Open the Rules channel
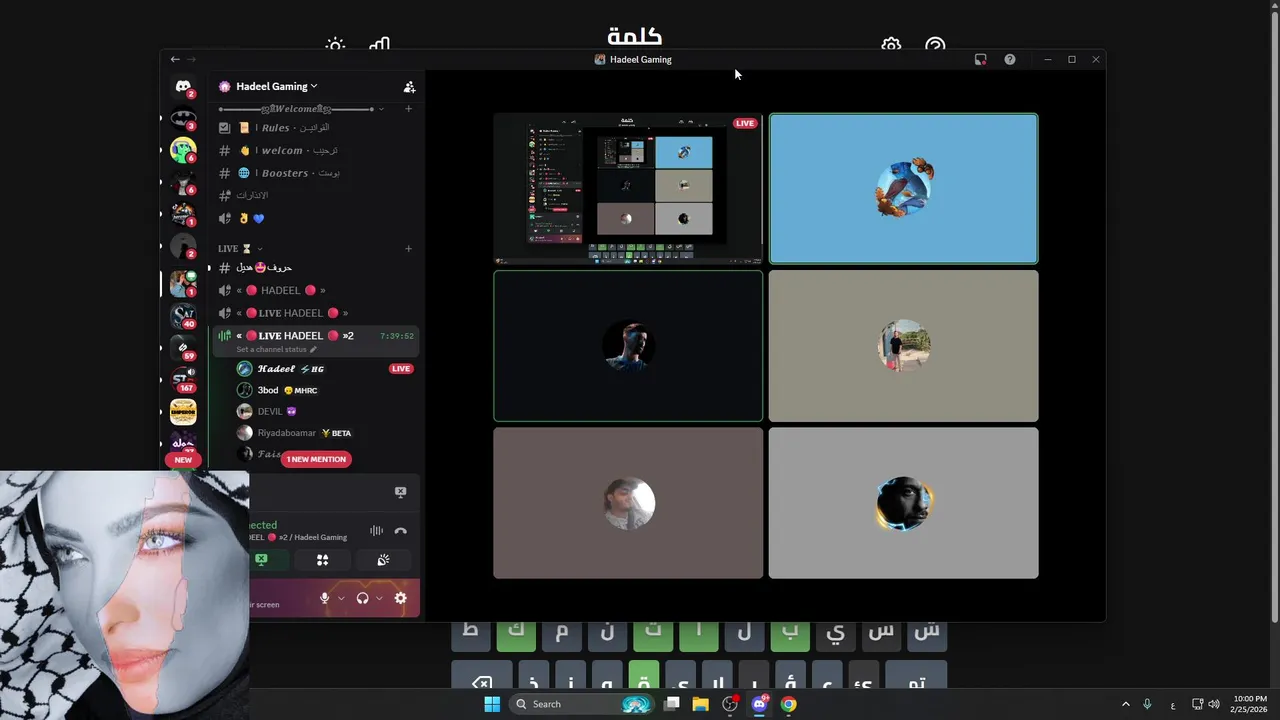The image size is (1280, 720). pyautogui.click(x=315, y=128)
